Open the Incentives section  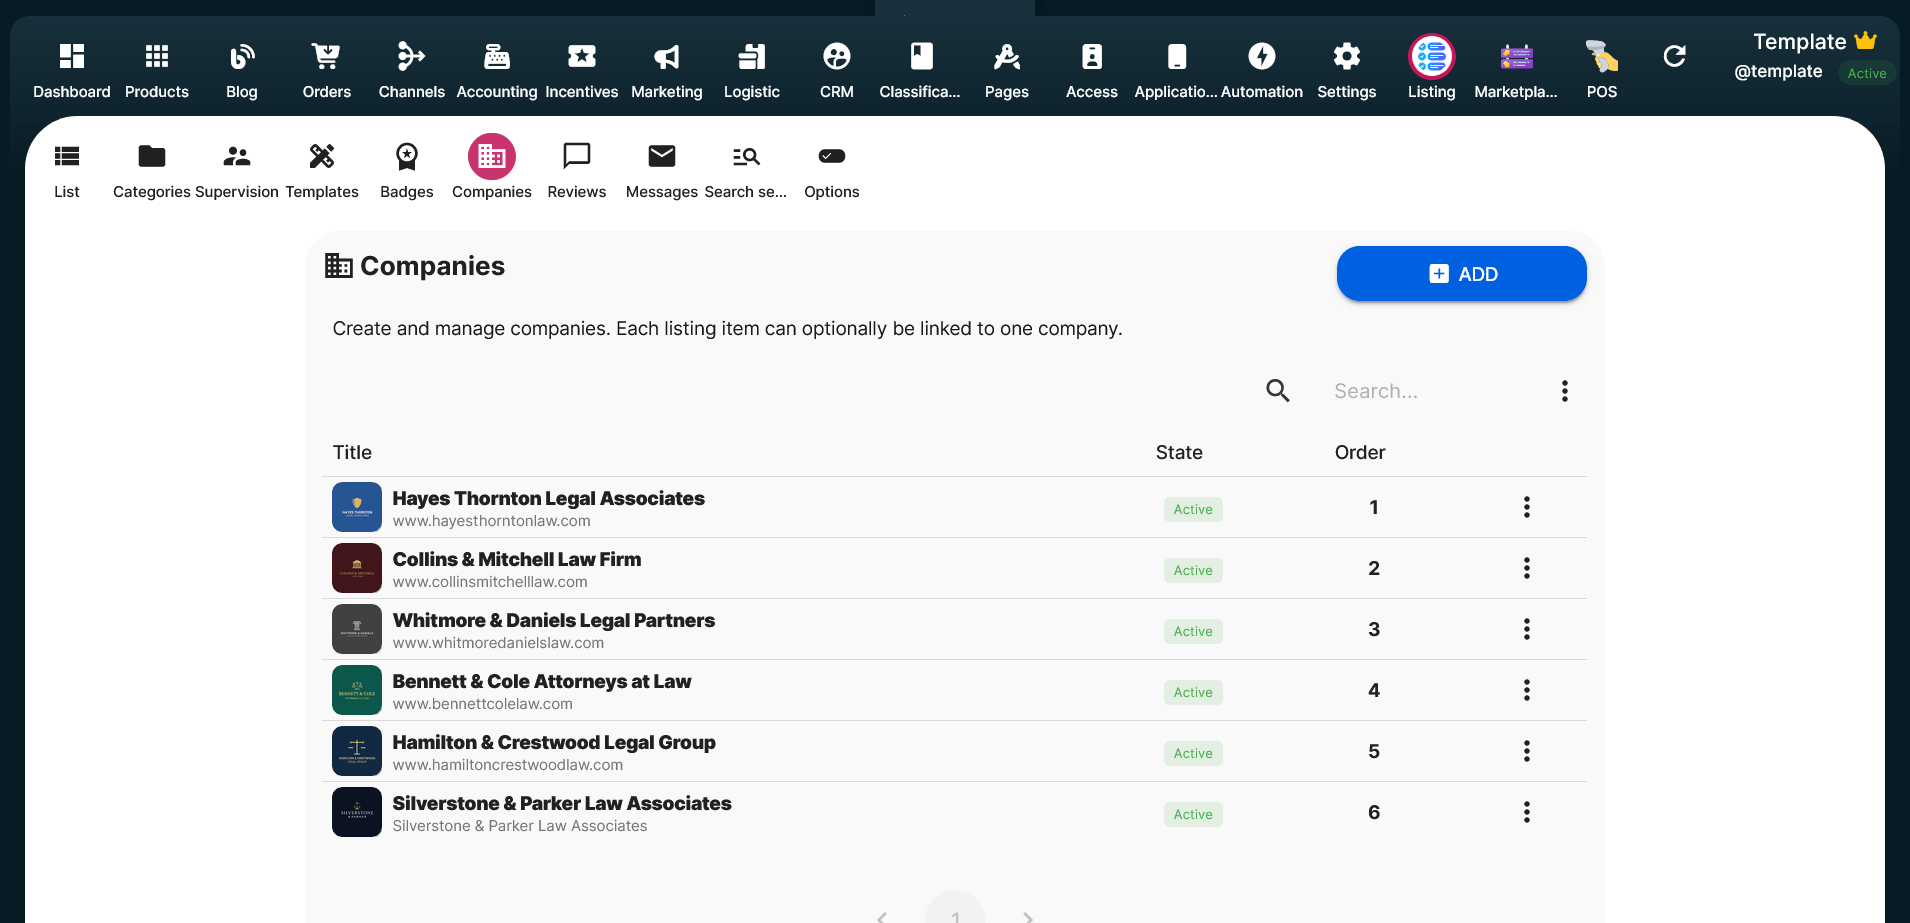tap(582, 70)
